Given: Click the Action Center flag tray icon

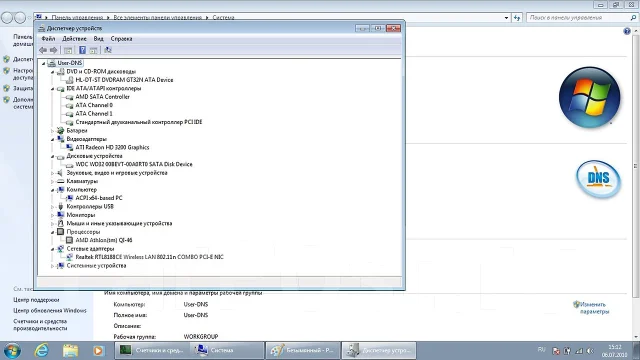Looking at the screenshot, I should click(556, 351).
